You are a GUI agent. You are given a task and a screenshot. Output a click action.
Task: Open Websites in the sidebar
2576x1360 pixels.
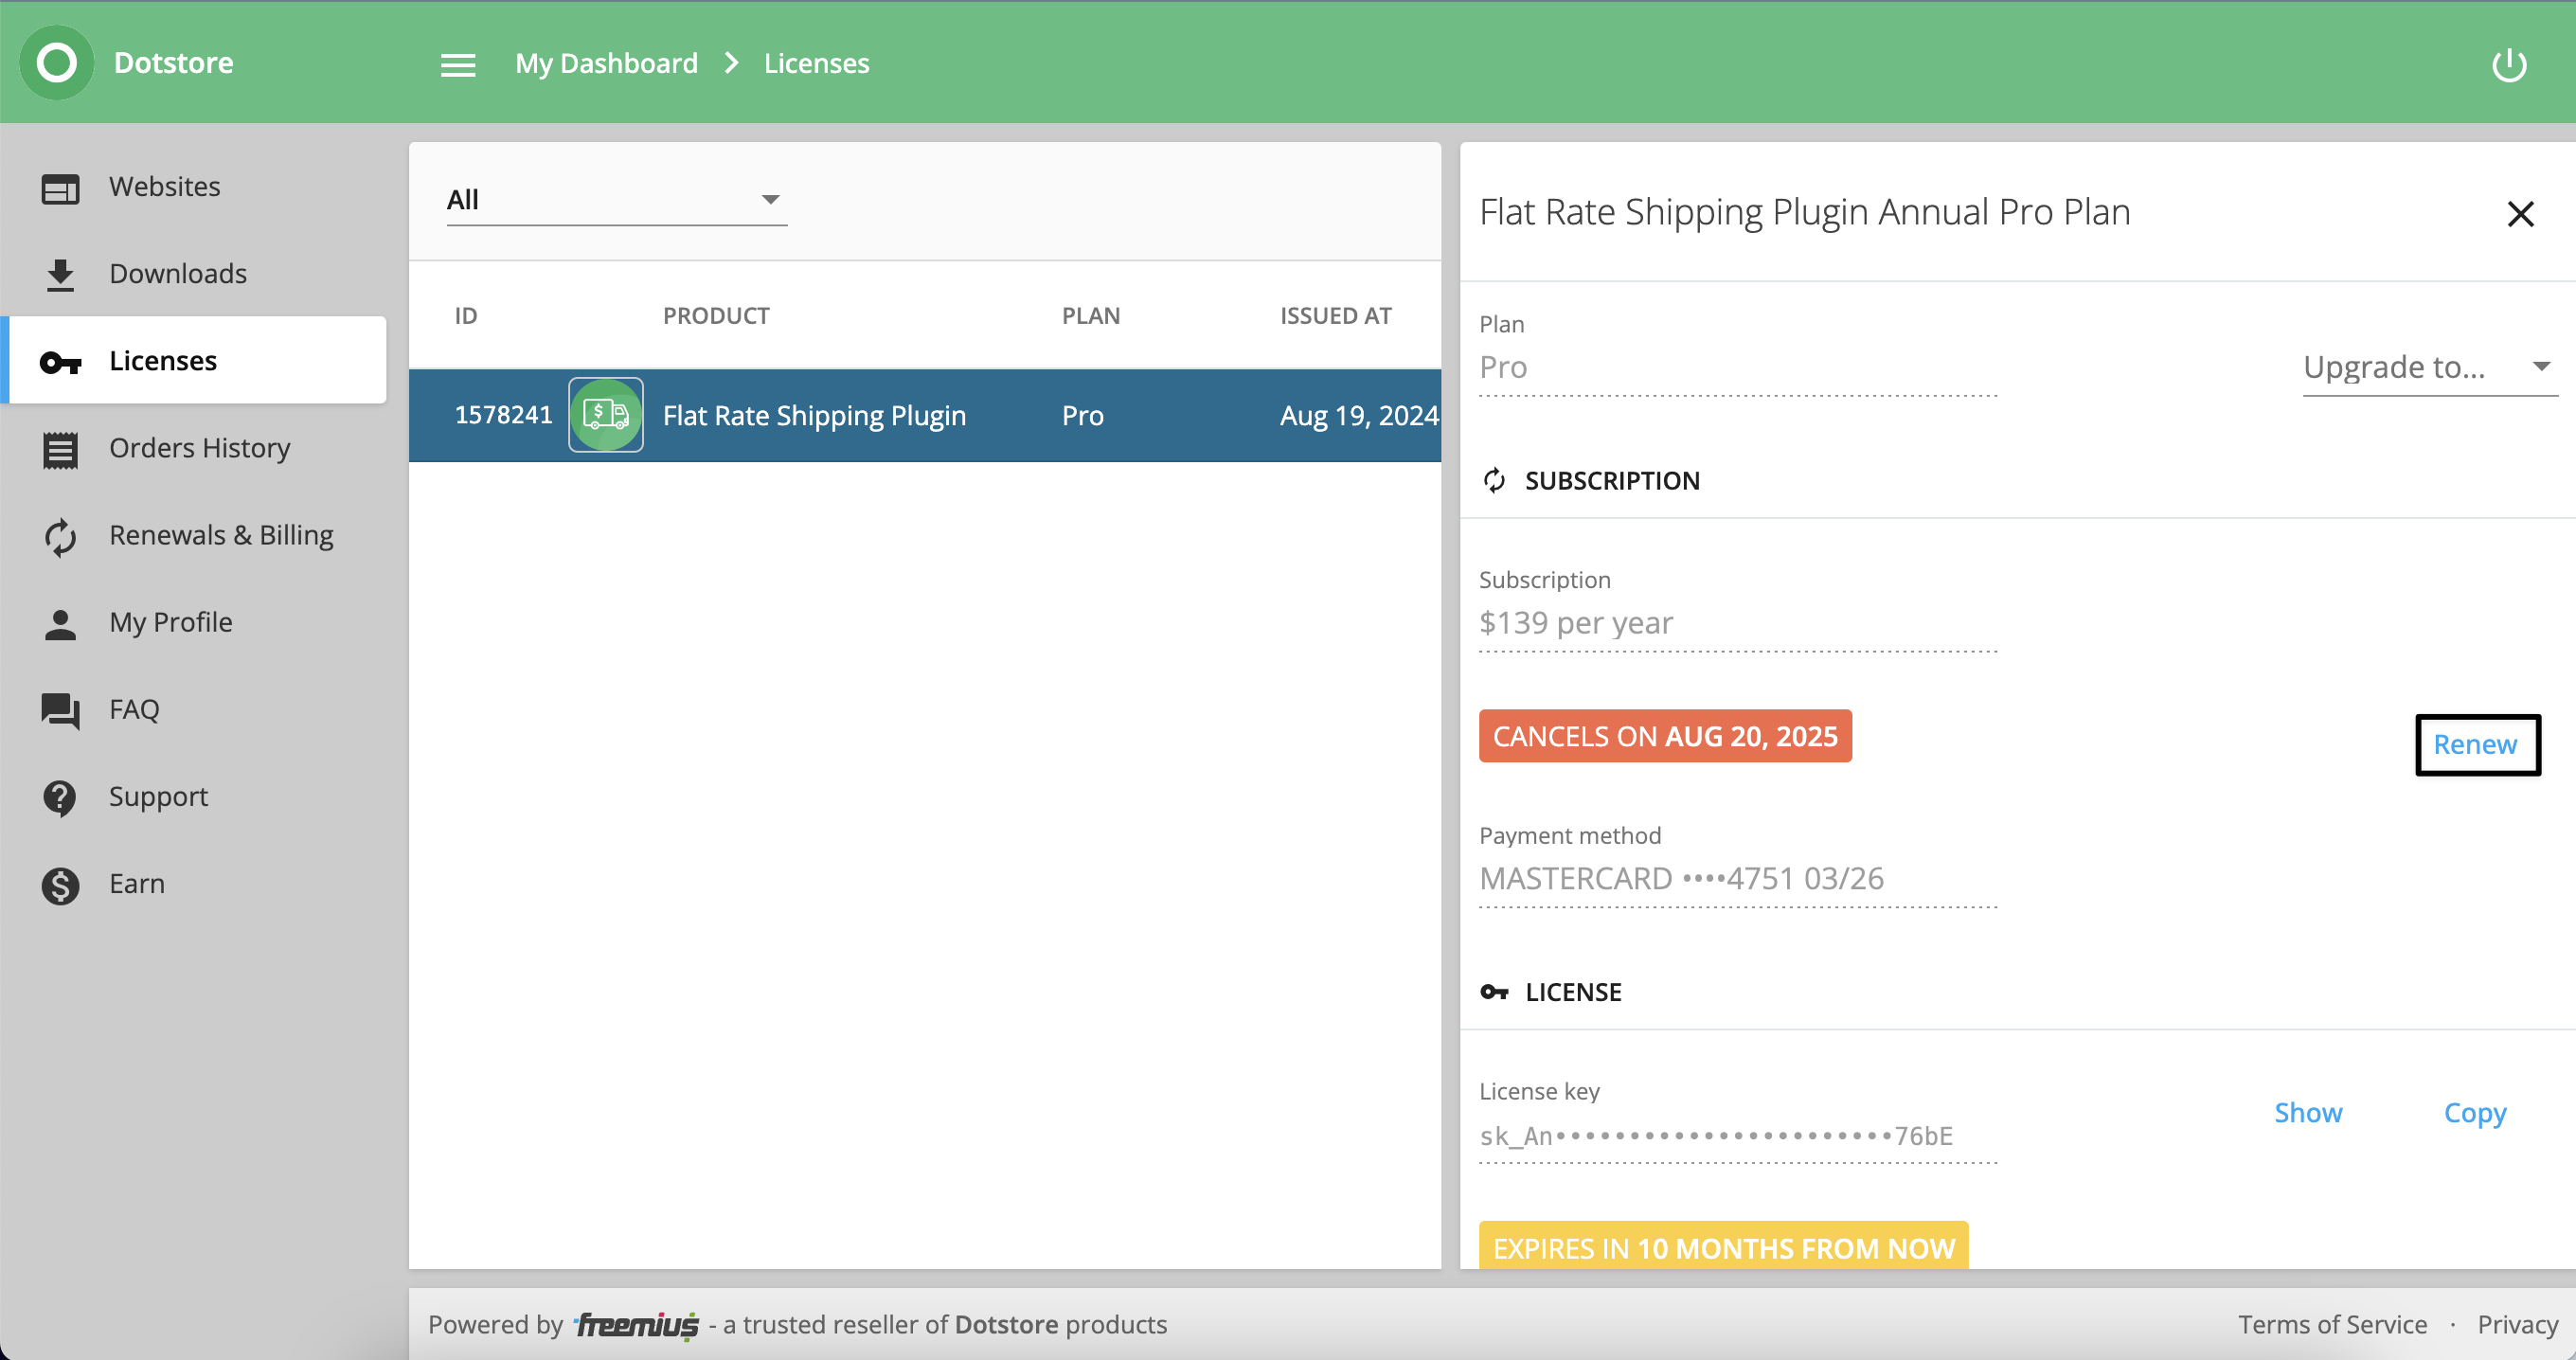pos(164,187)
